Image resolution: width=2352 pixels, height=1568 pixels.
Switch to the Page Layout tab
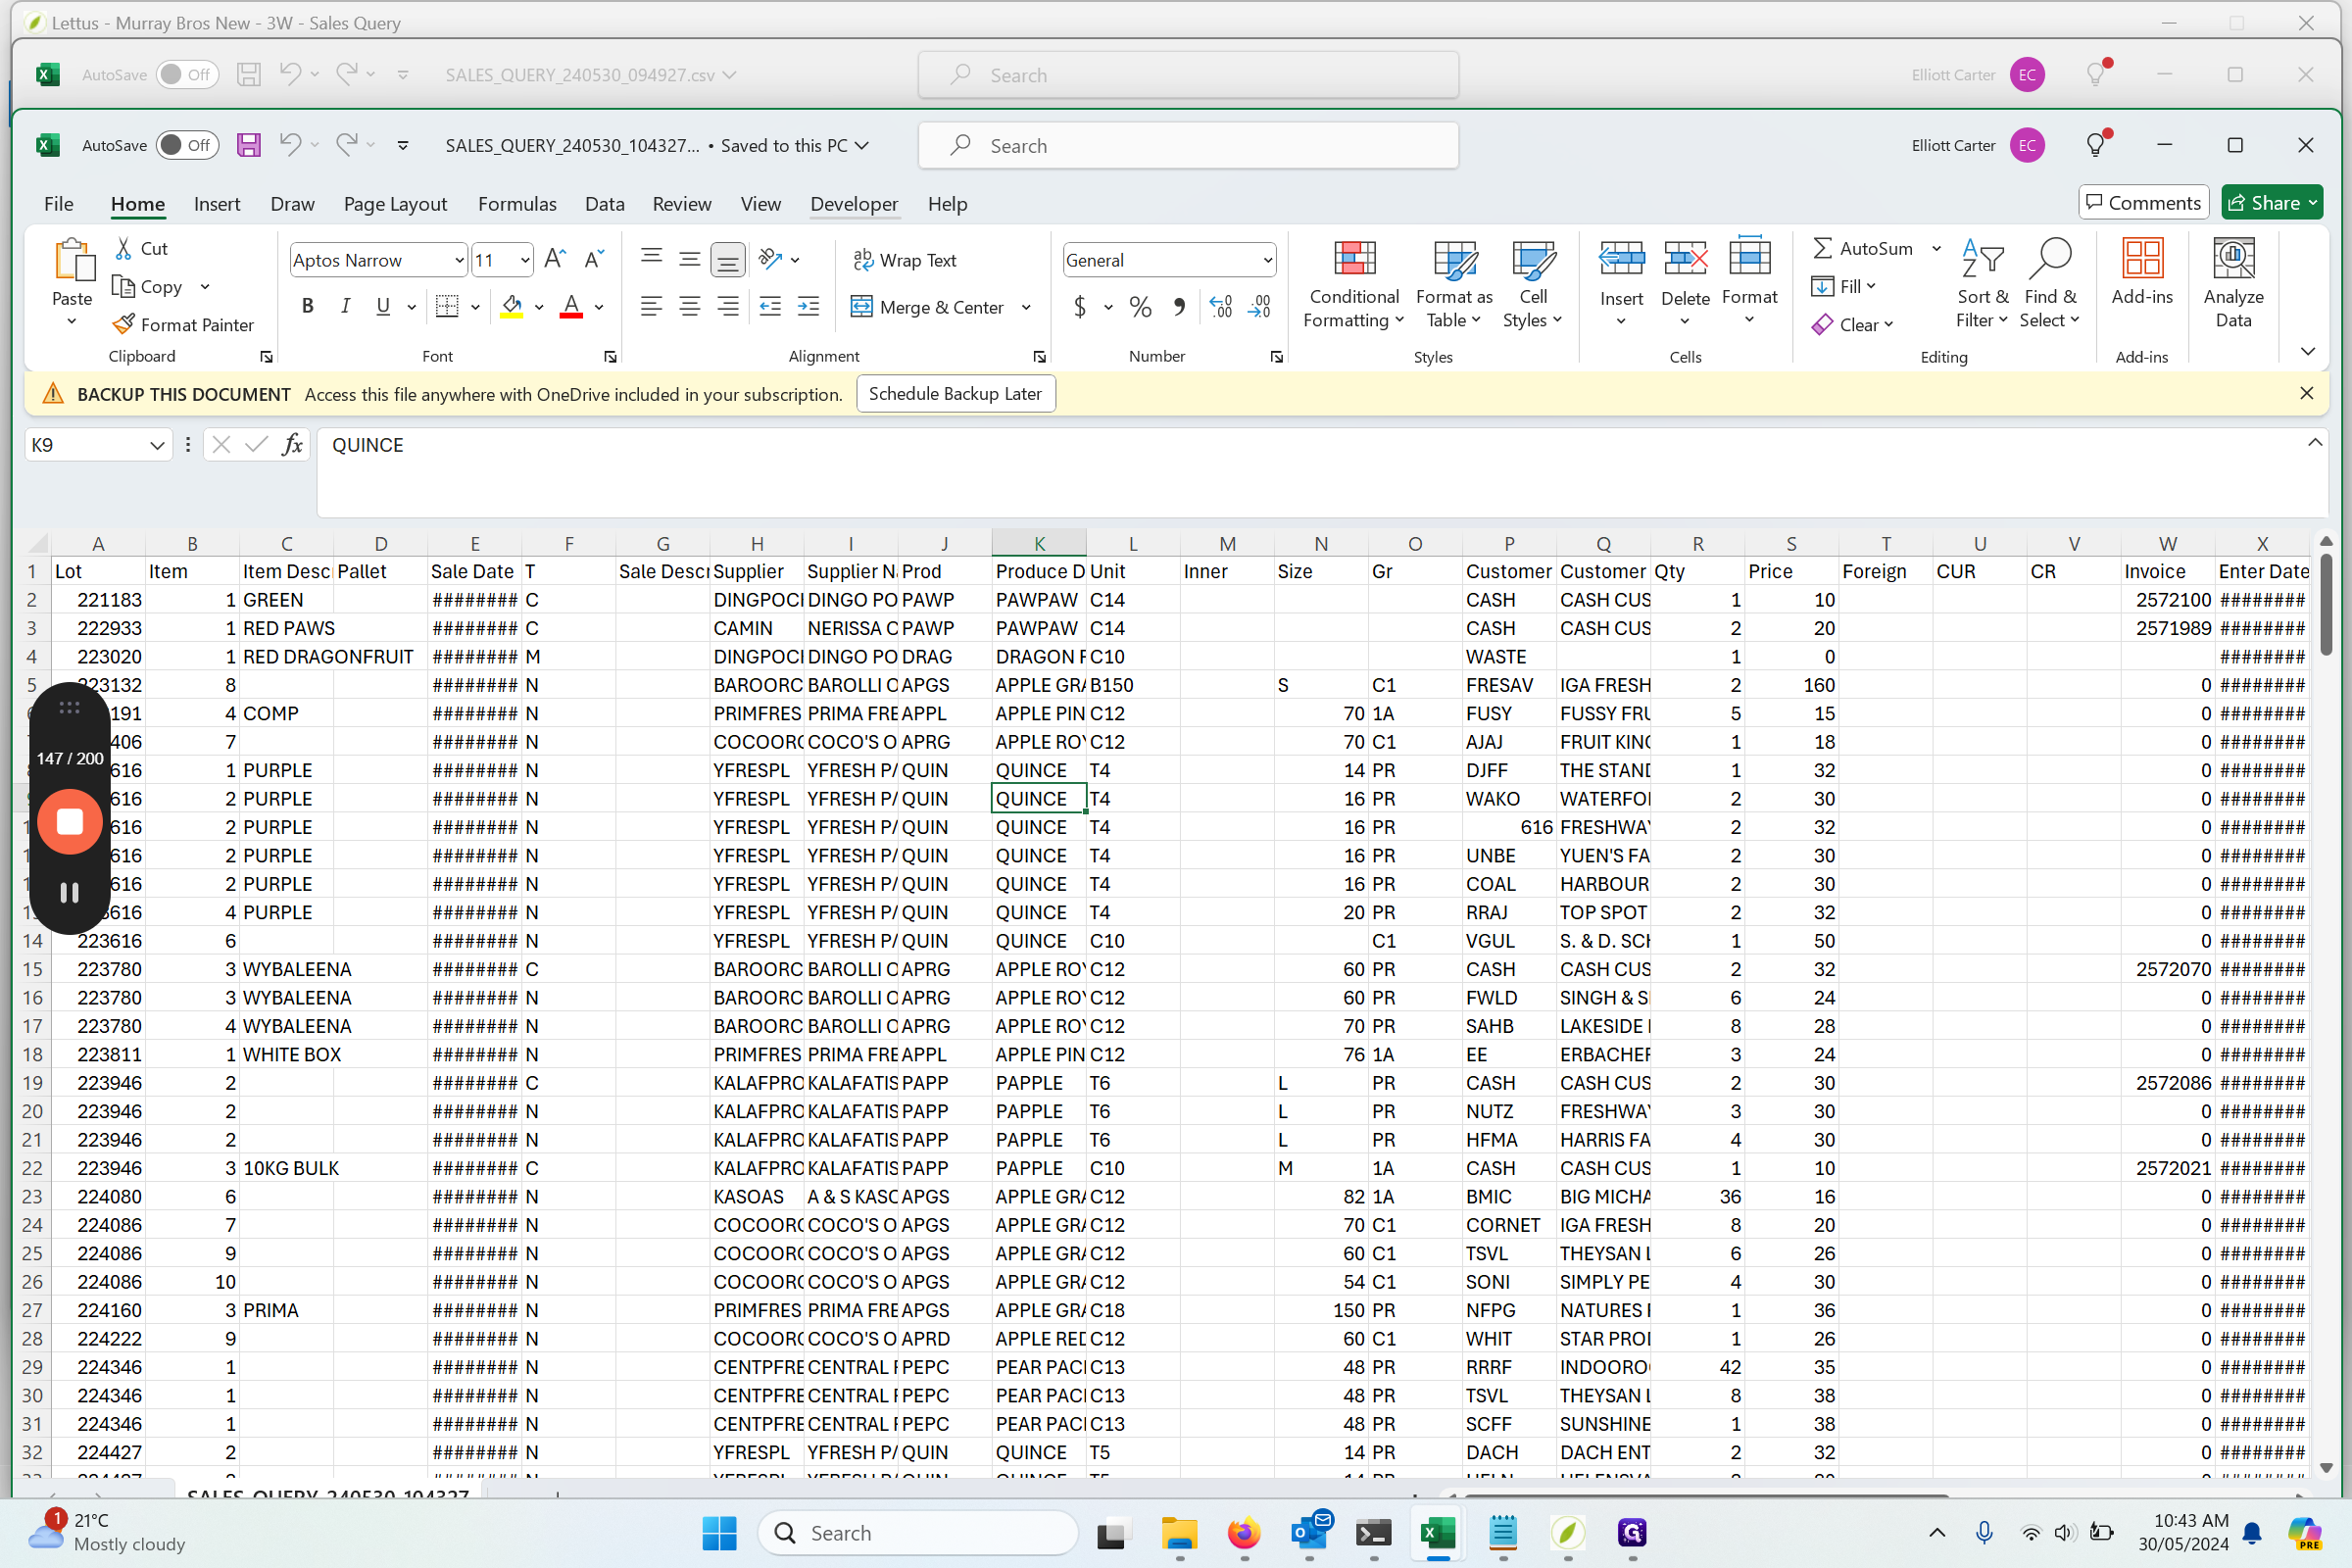point(395,204)
